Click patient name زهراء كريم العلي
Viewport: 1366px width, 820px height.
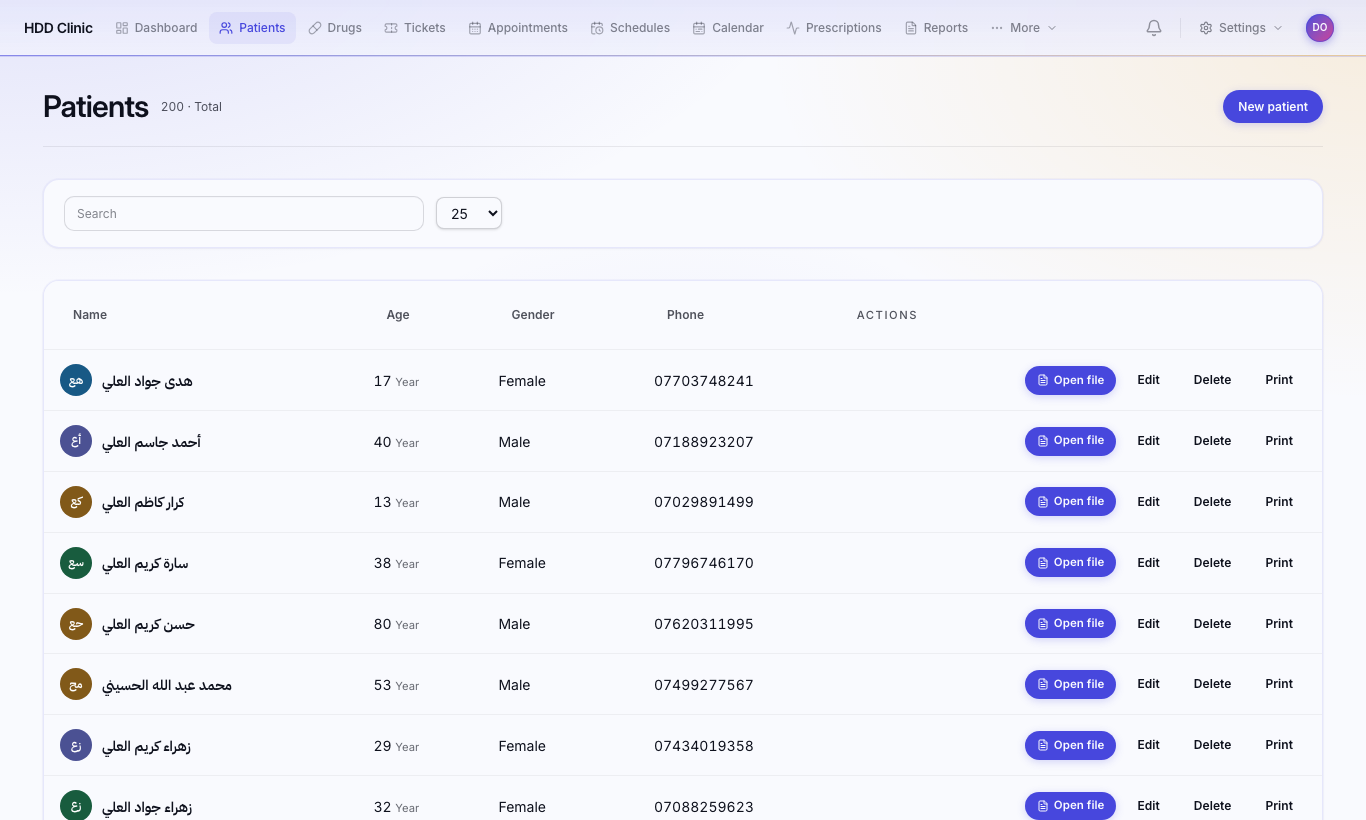point(146,746)
